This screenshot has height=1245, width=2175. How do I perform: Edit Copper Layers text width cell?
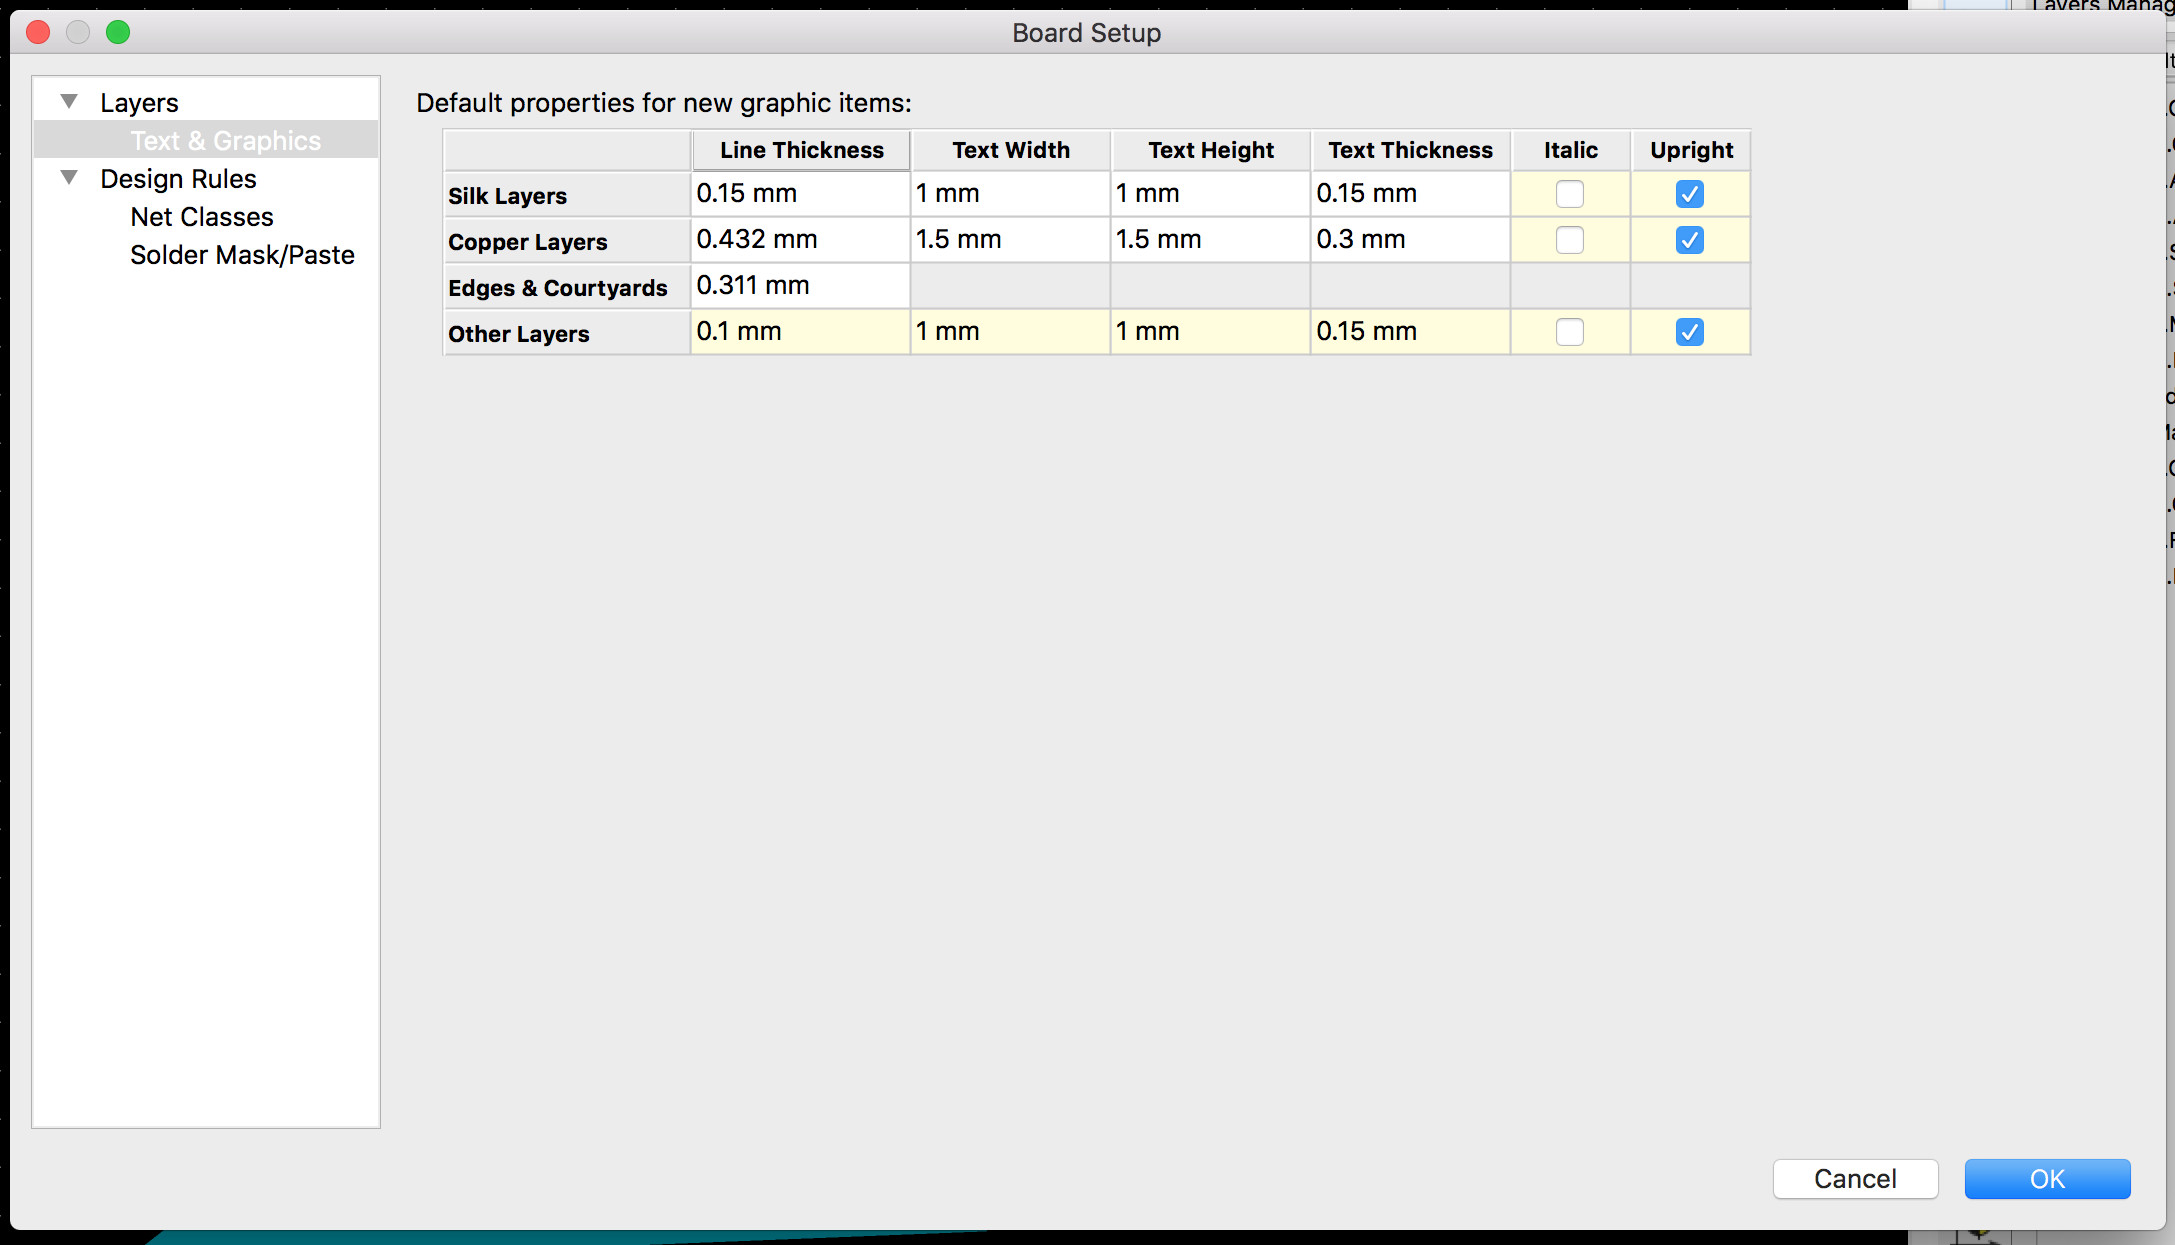coord(1009,240)
